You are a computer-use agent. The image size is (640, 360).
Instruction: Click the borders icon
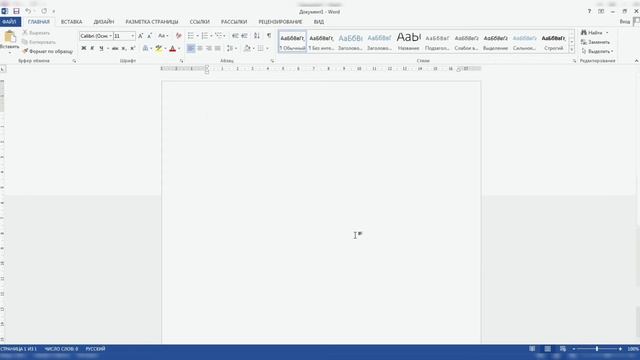coord(260,48)
